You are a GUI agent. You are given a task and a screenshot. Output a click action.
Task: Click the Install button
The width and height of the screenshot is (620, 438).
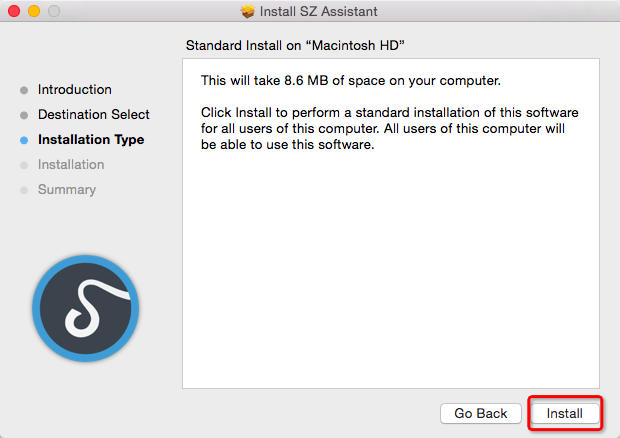pyautogui.click(x=564, y=413)
